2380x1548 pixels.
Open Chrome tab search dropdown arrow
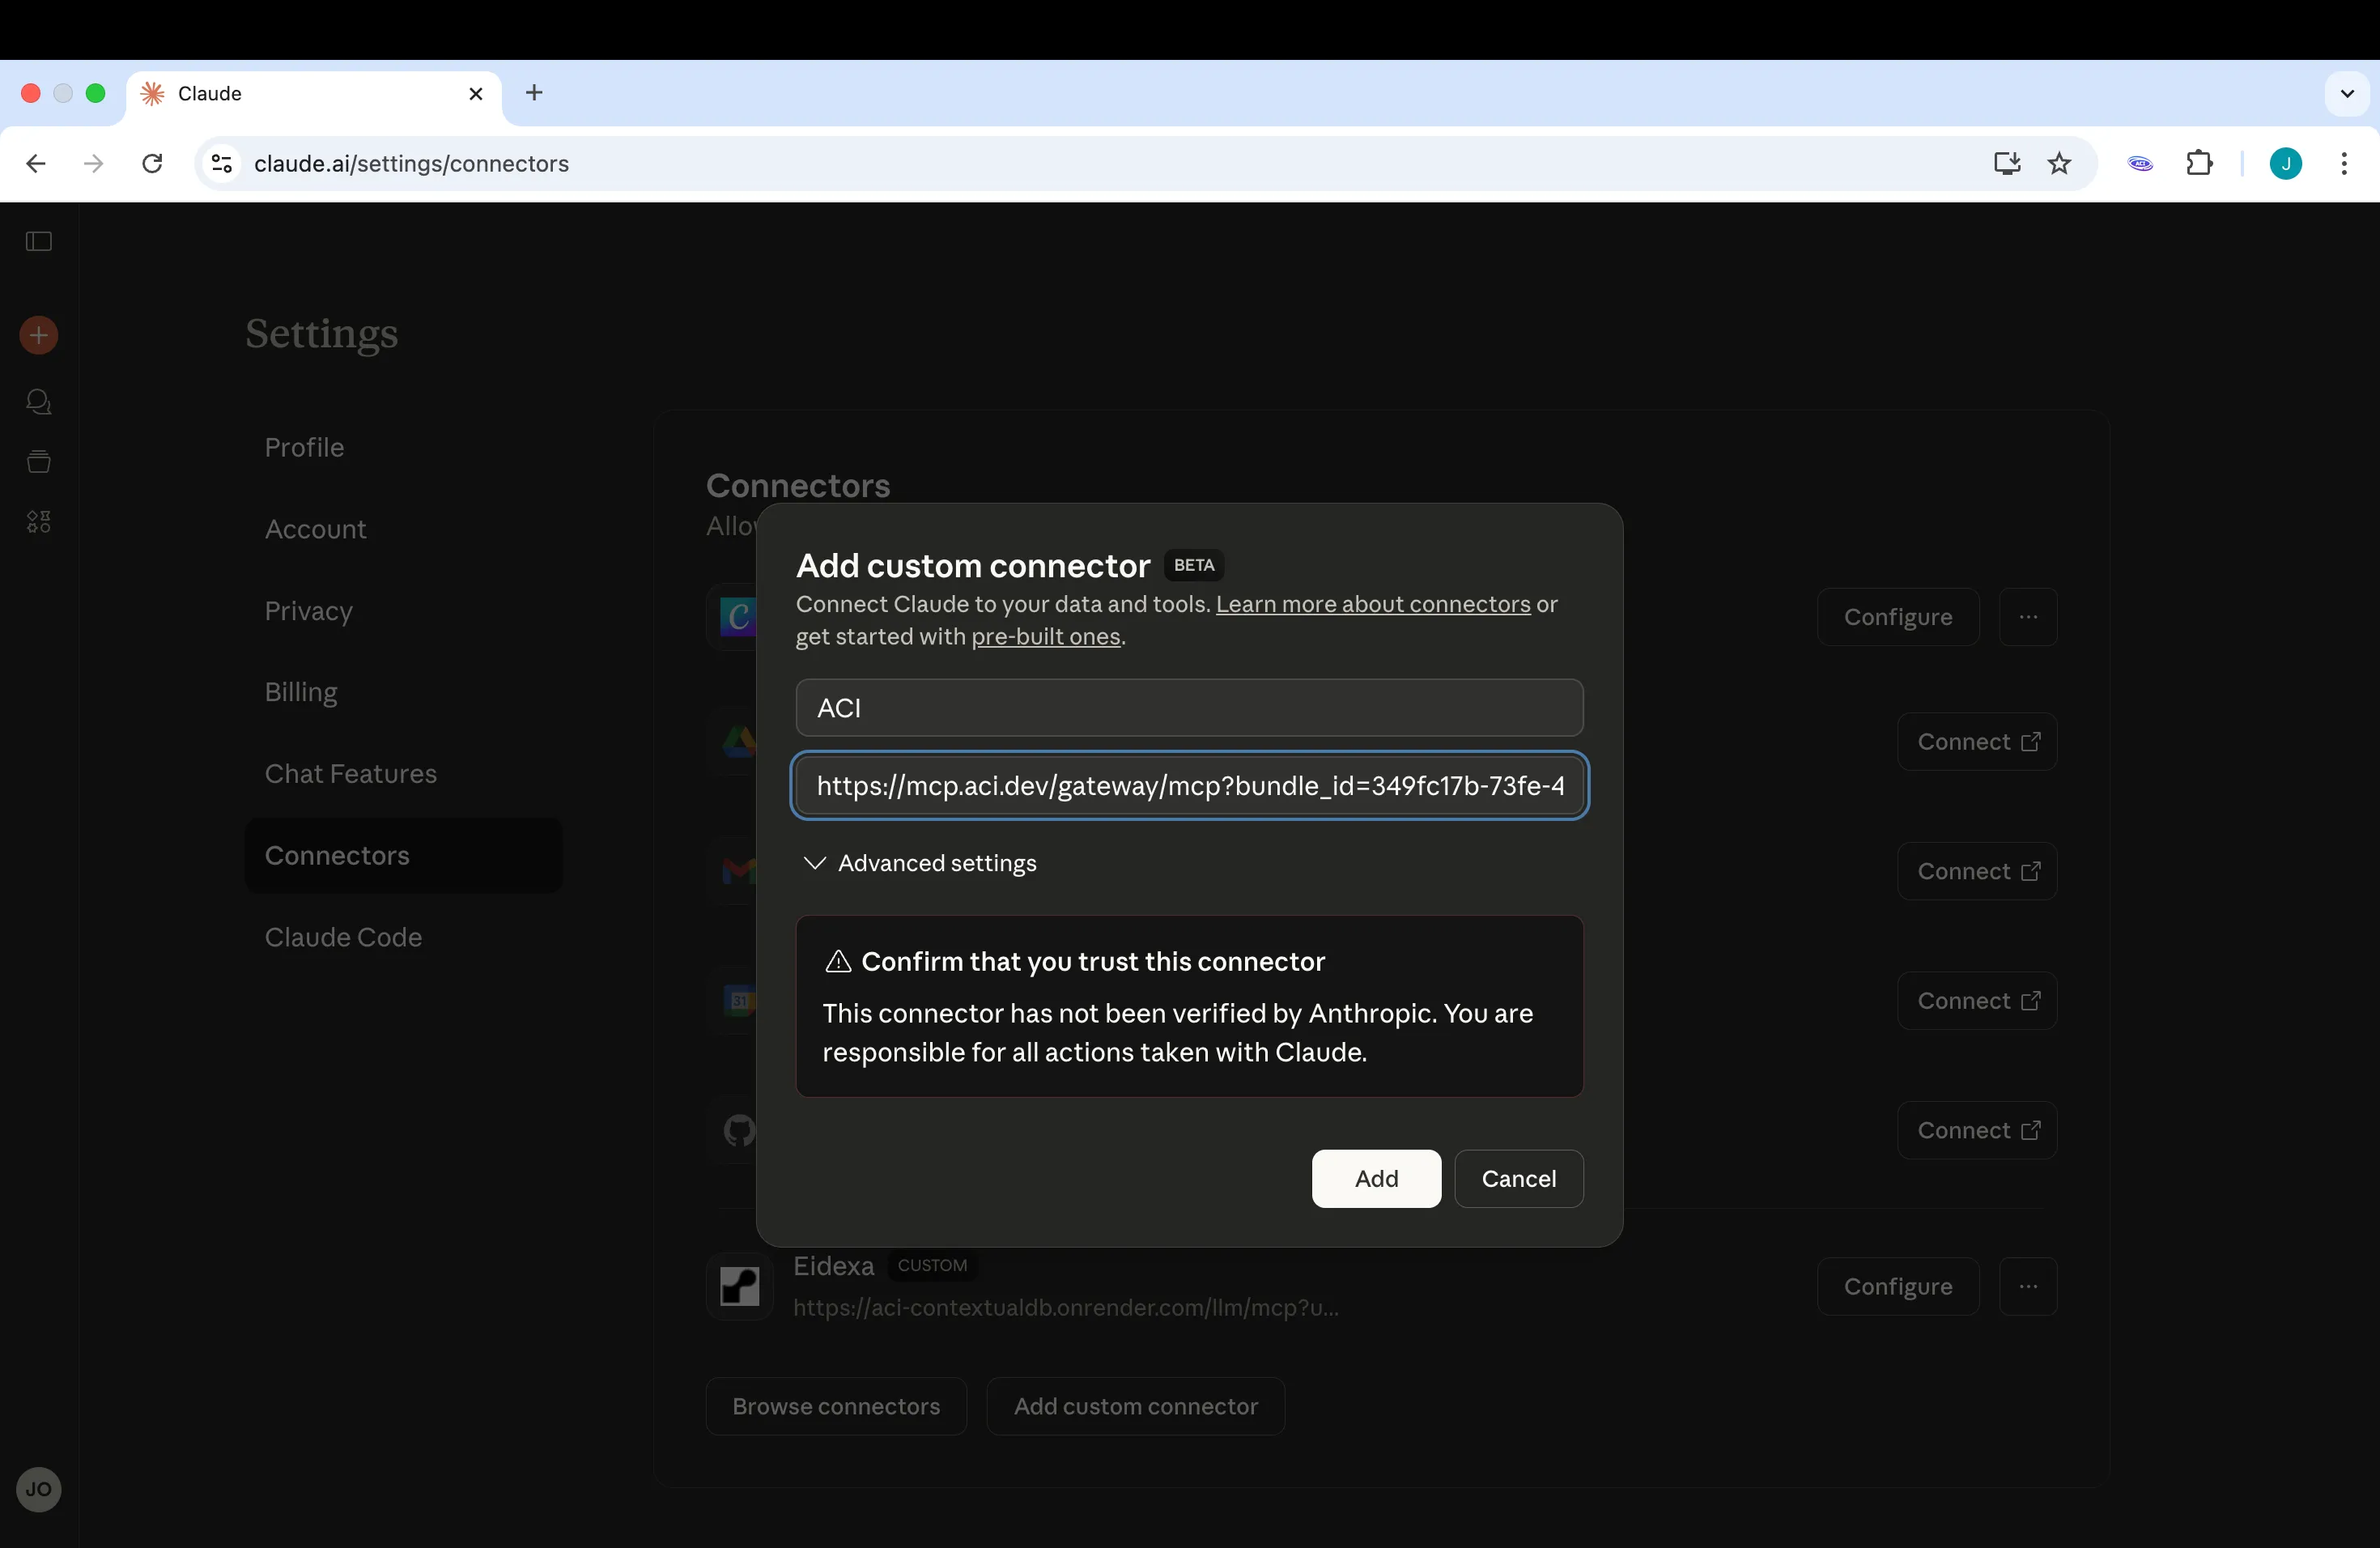(x=2347, y=93)
